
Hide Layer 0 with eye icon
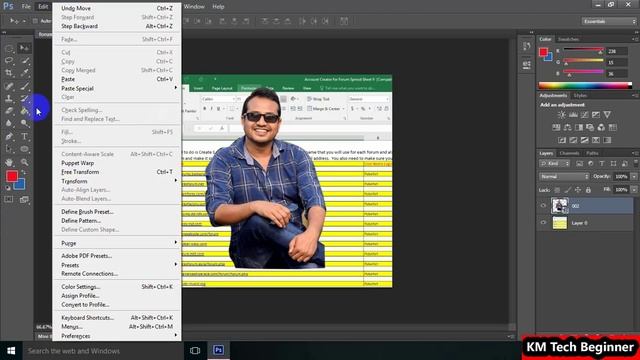pyautogui.click(x=543, y=223)
